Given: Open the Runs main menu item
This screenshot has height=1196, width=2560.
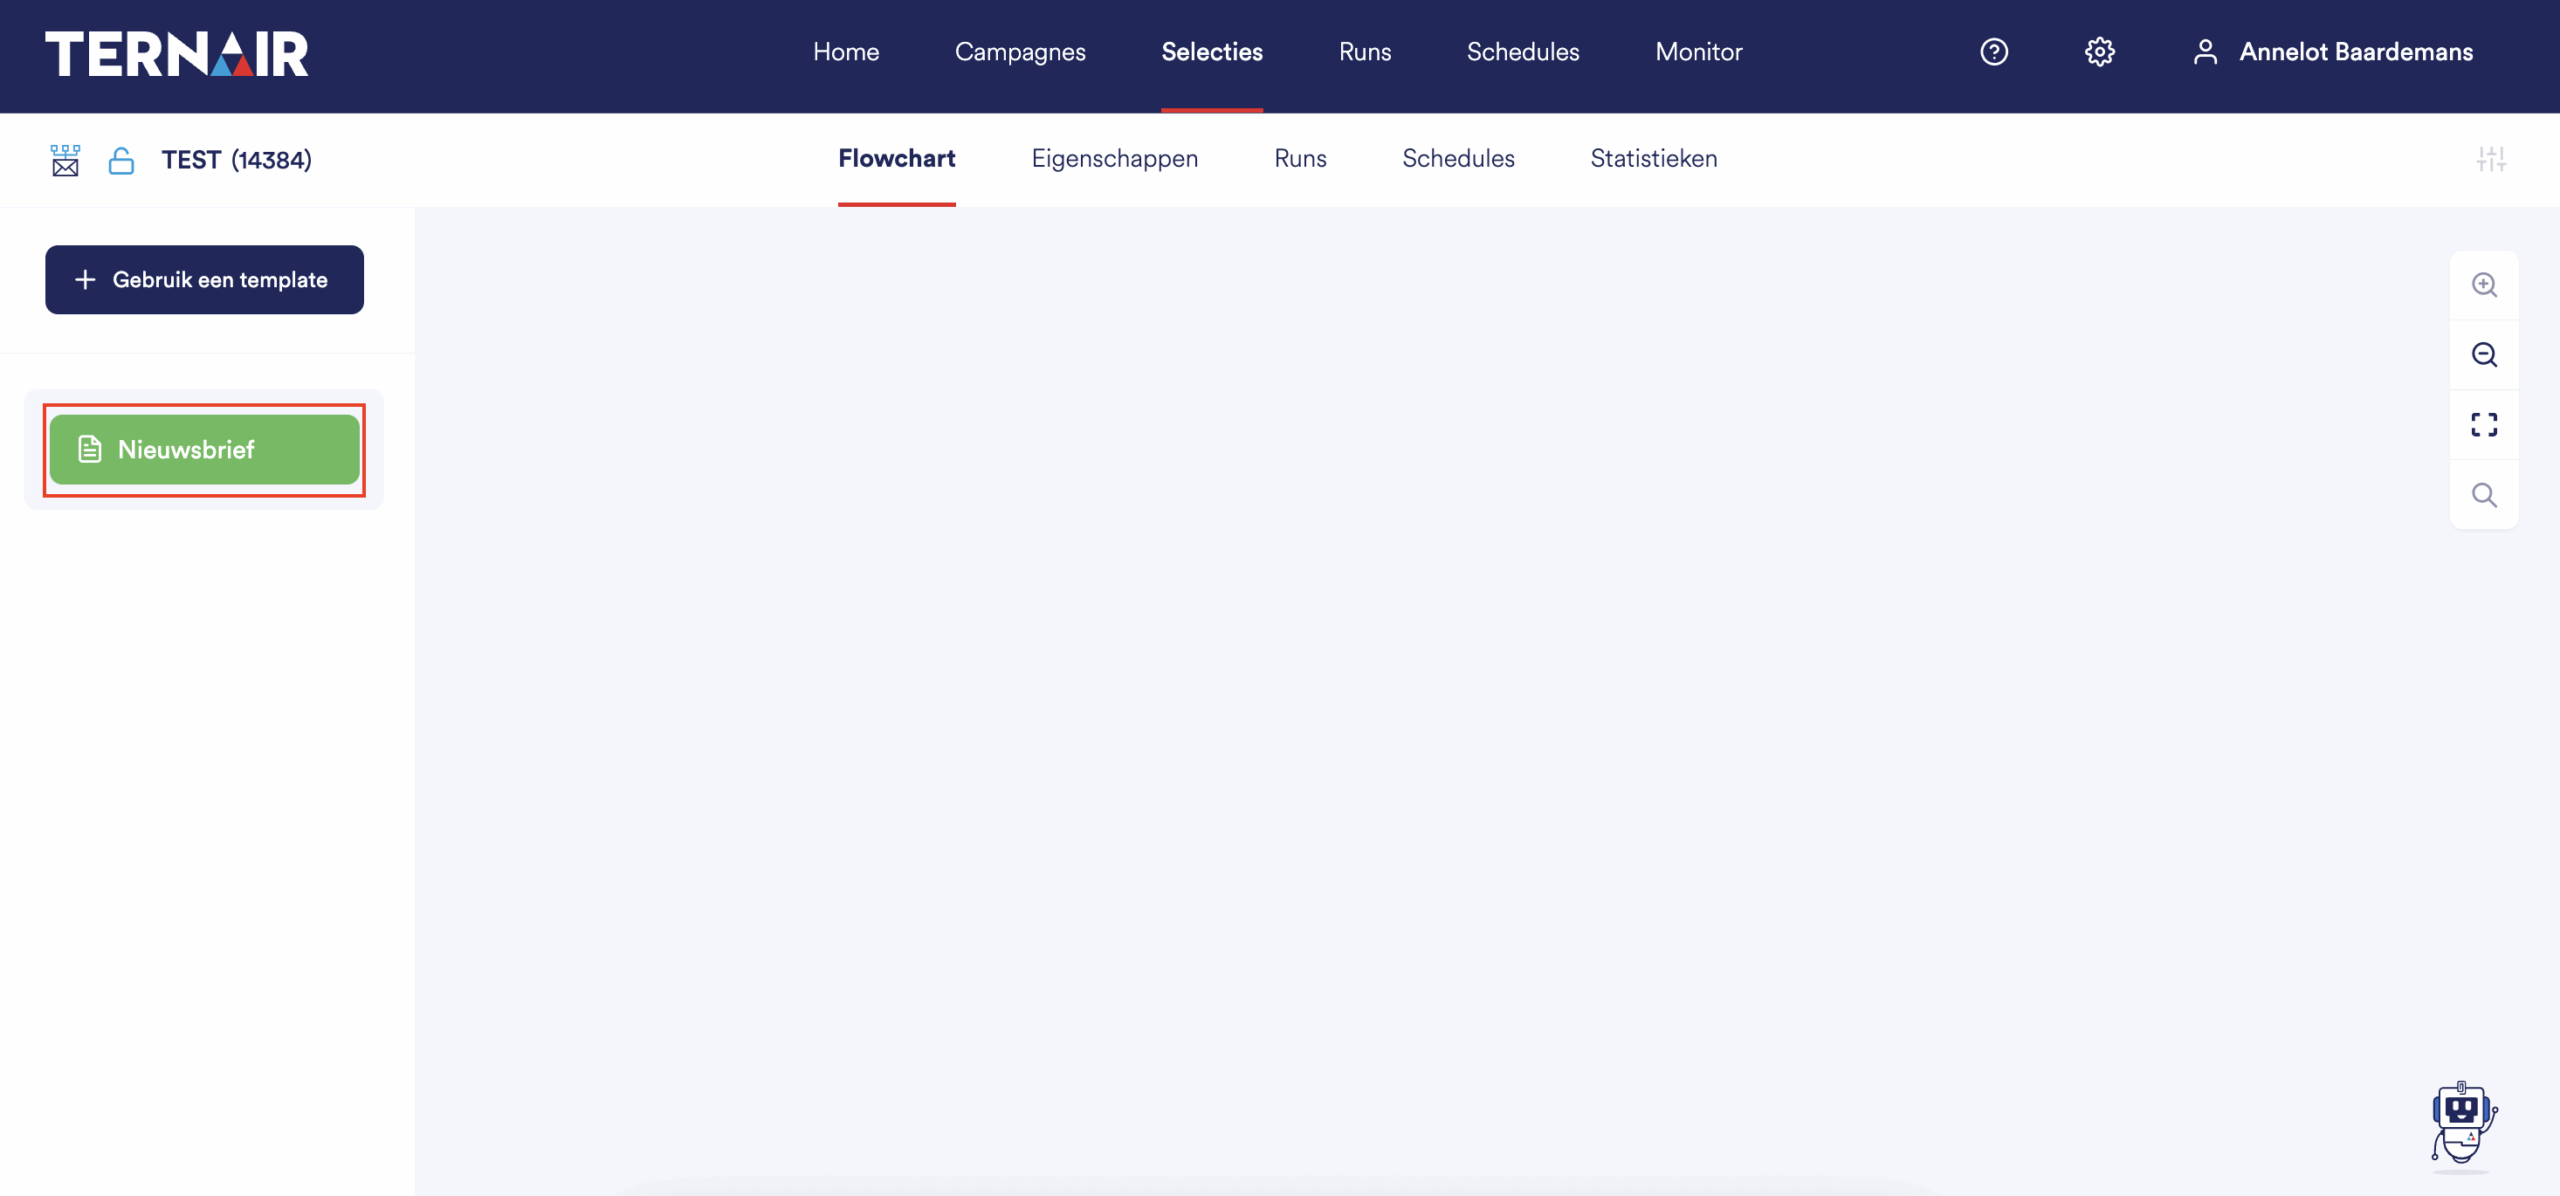Looking at the screenshot, I should (x=1365, y=52).
